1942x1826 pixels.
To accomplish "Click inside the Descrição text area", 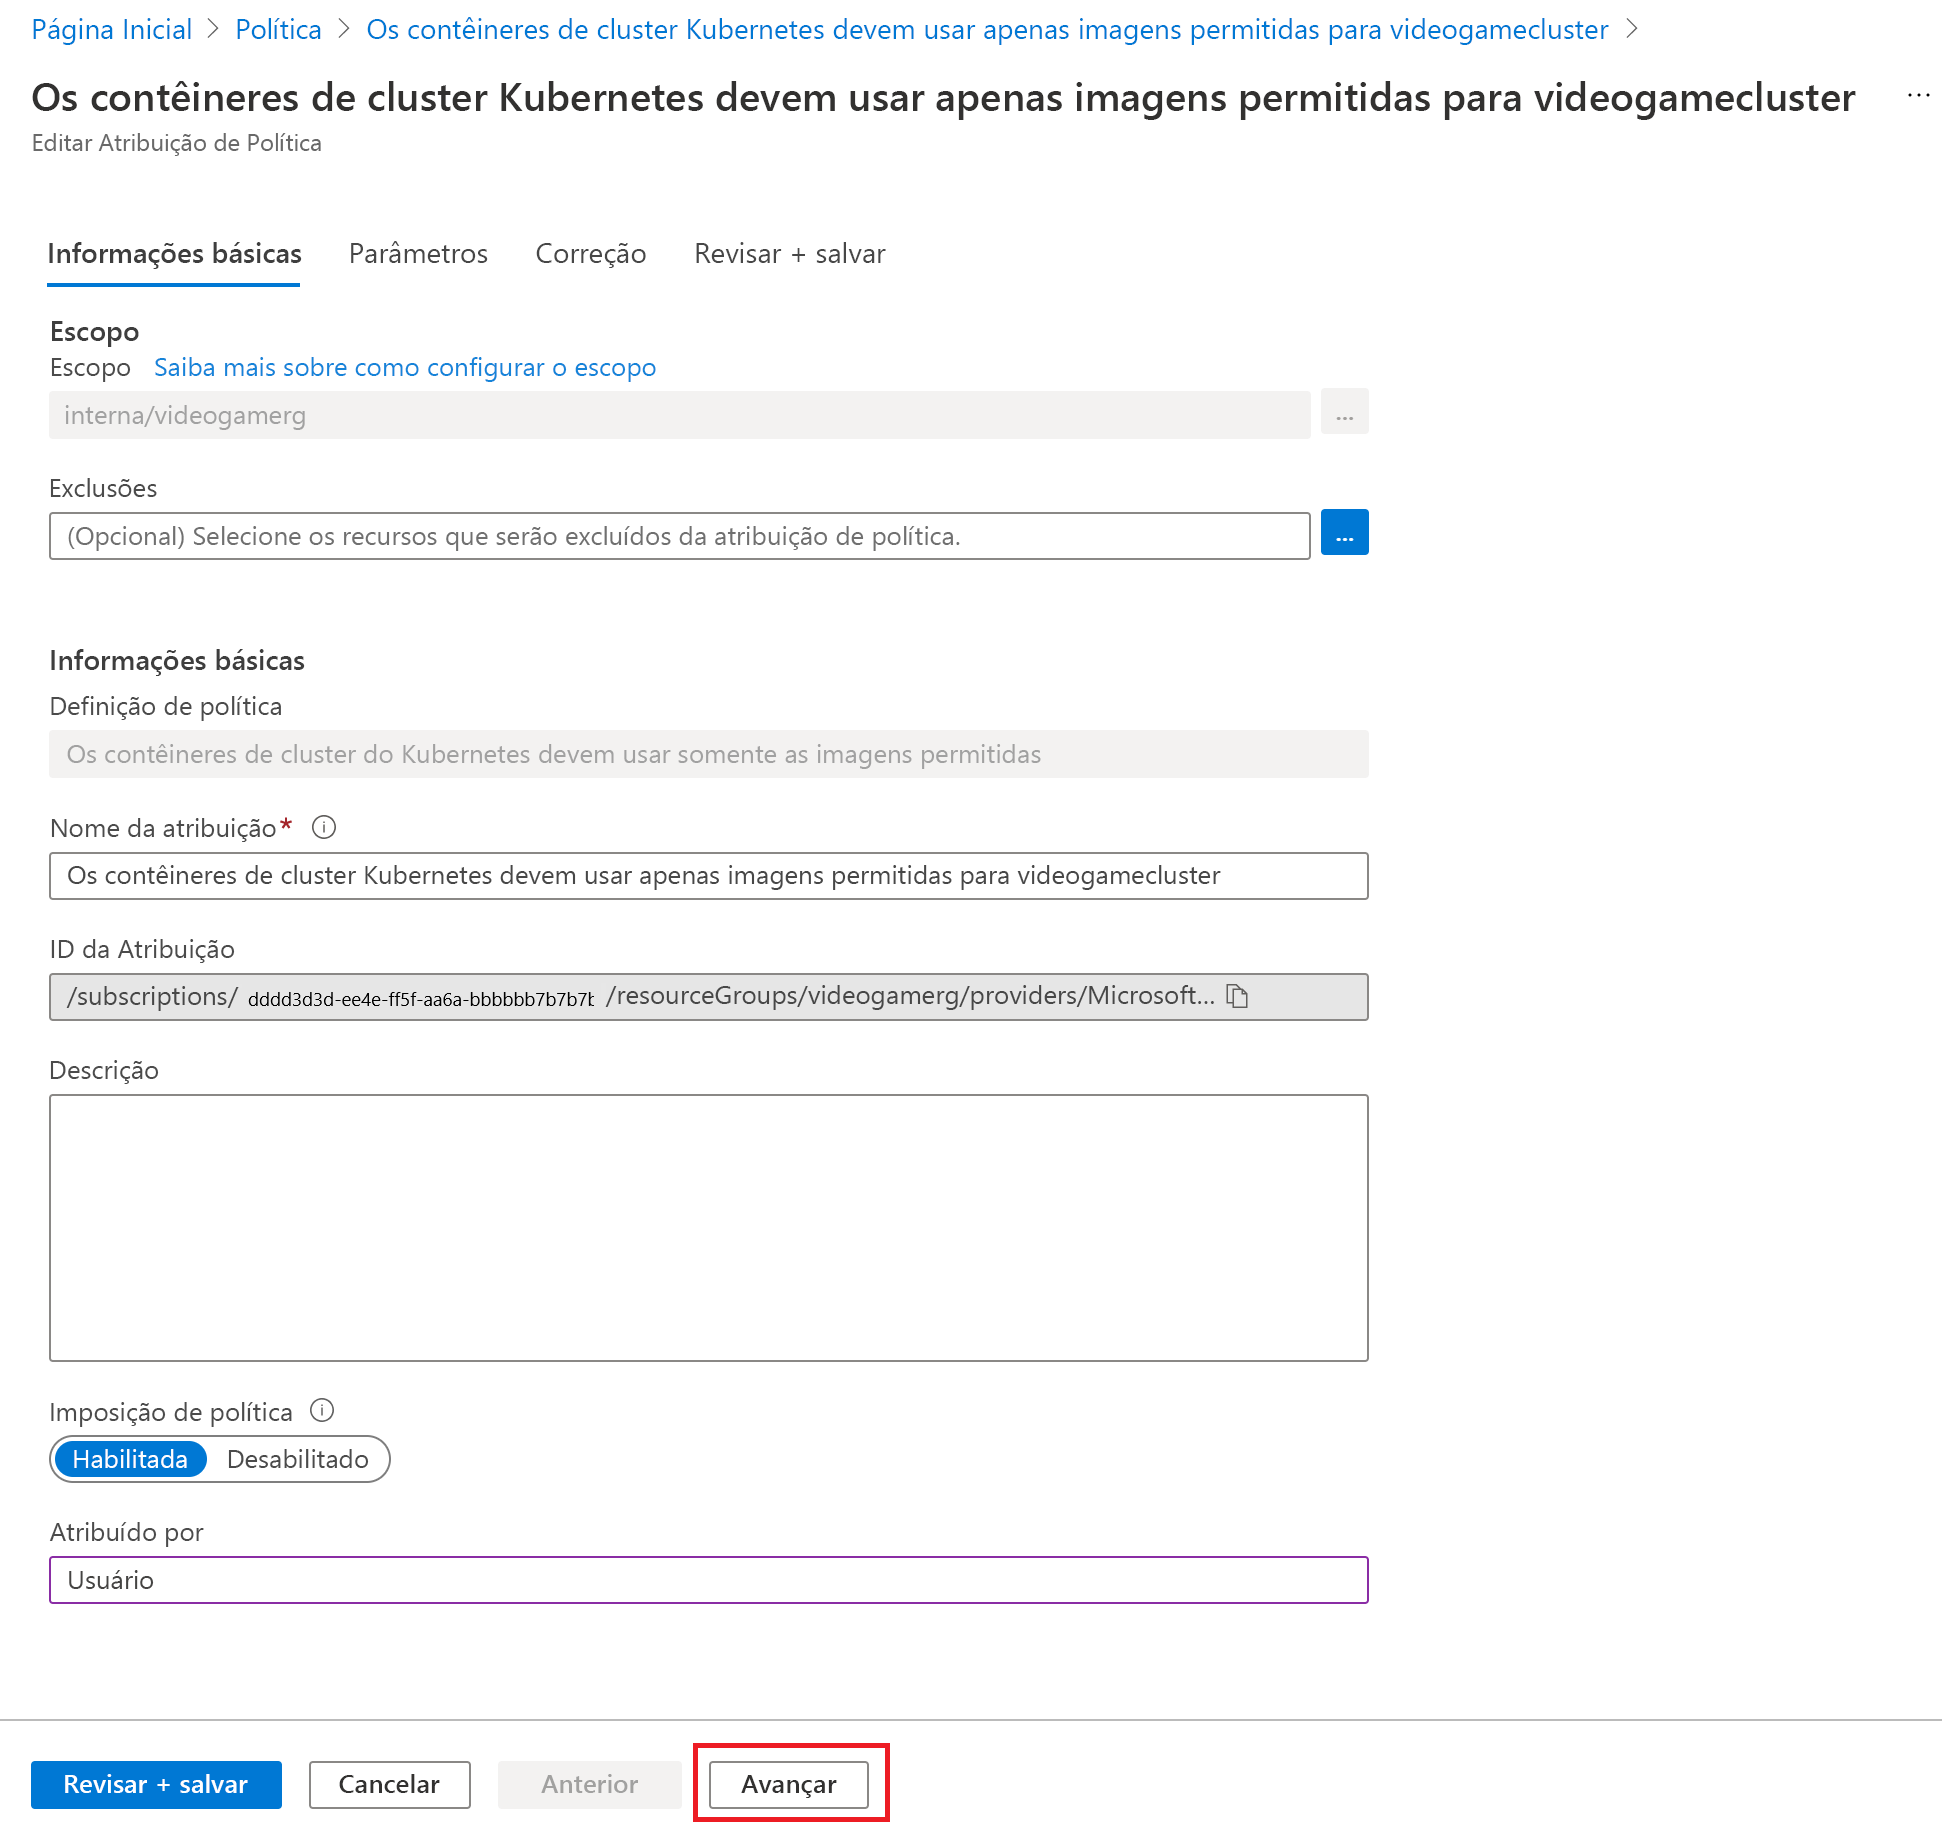I will pos(708,1230).
